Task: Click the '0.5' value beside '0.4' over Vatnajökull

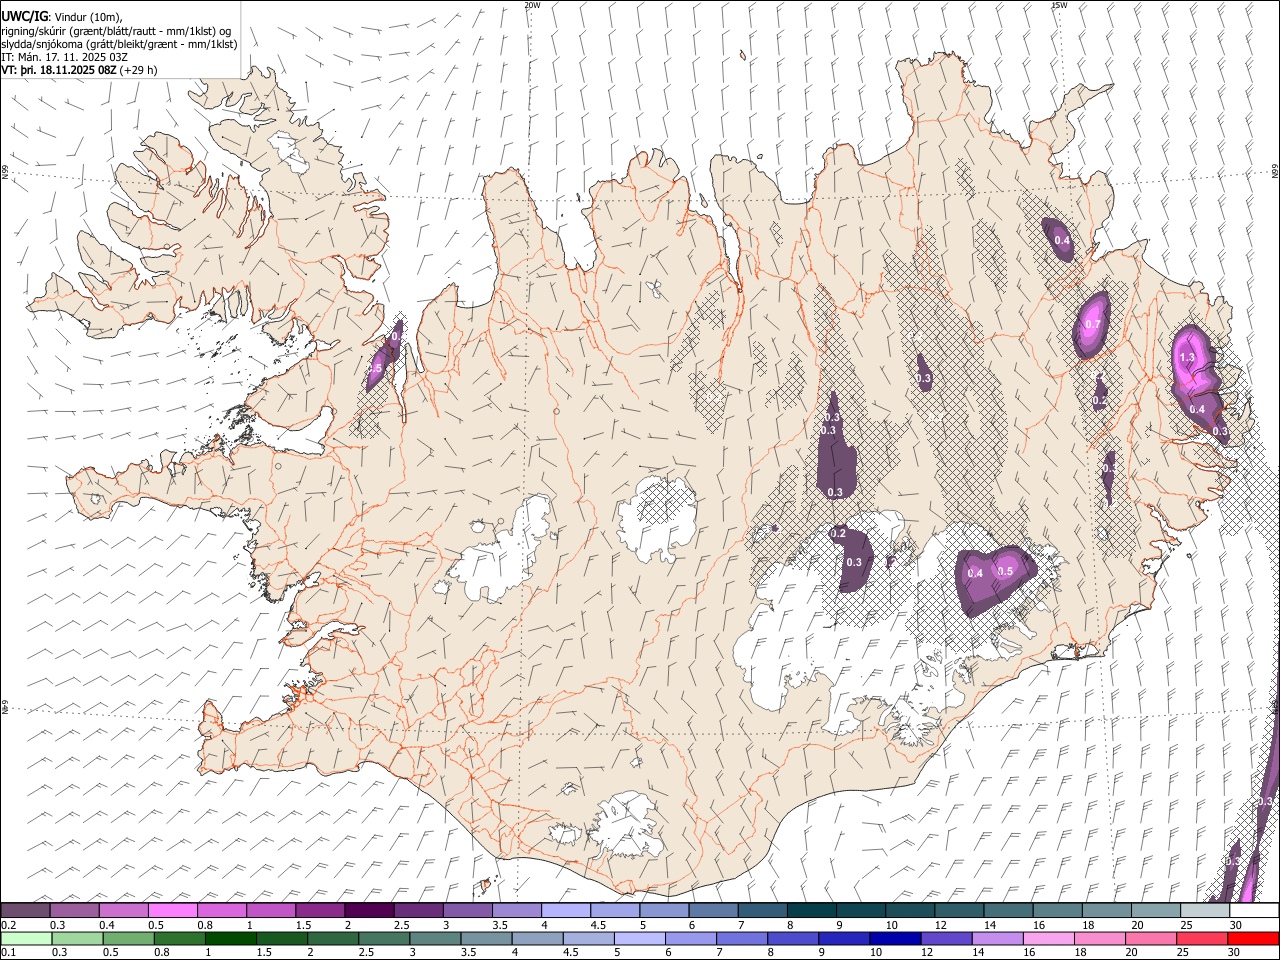Action: click(1006, 571)
